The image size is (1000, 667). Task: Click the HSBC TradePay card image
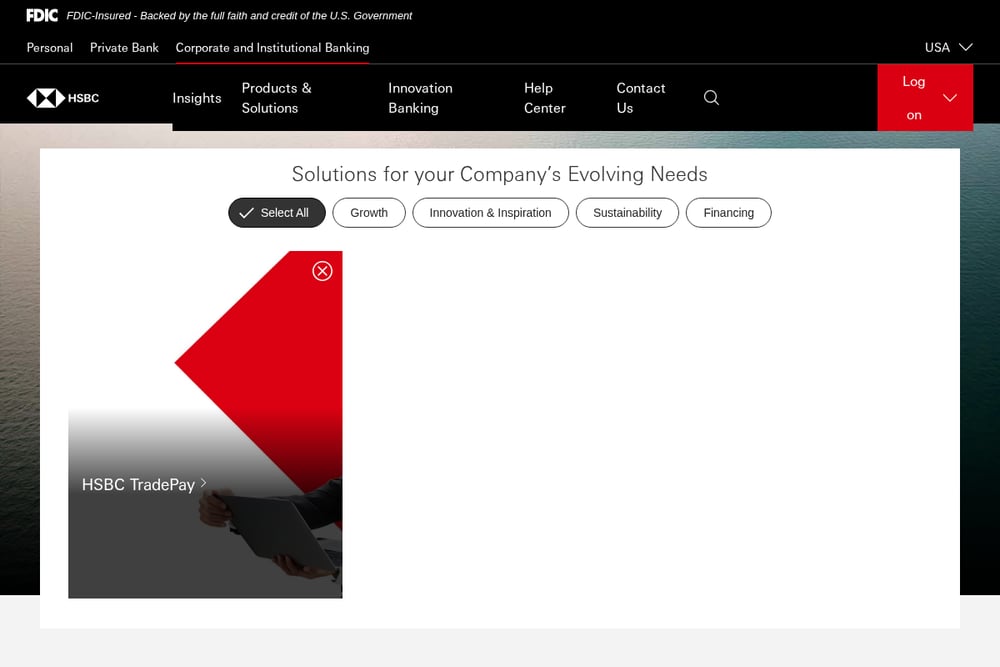click(205, 424)
